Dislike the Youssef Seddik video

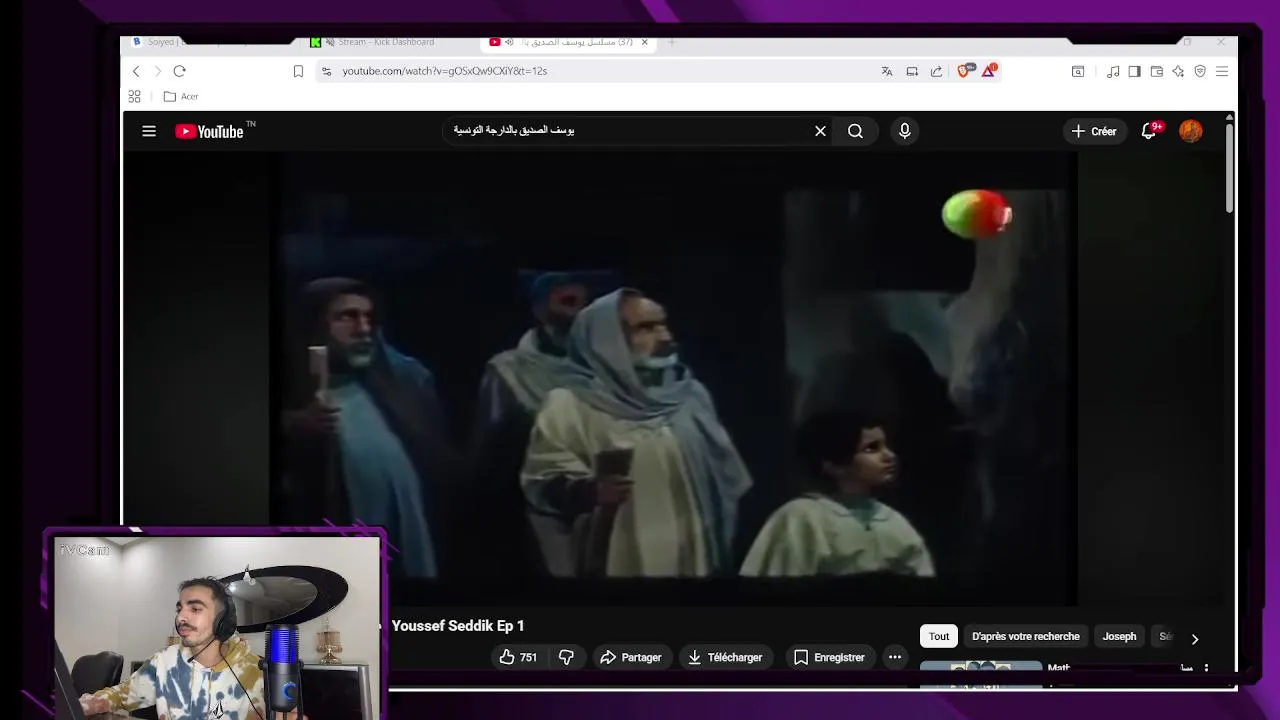(566, 657)
